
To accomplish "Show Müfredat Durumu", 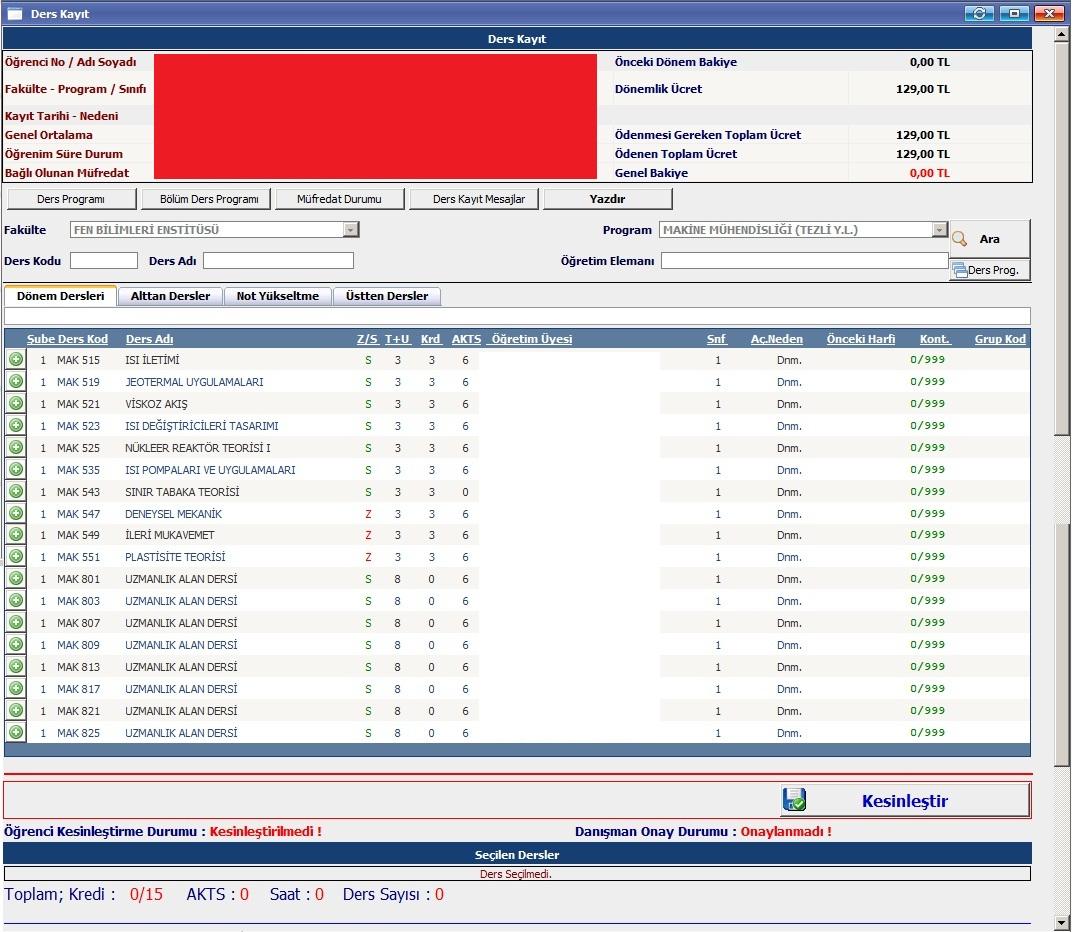I will 339,199.
